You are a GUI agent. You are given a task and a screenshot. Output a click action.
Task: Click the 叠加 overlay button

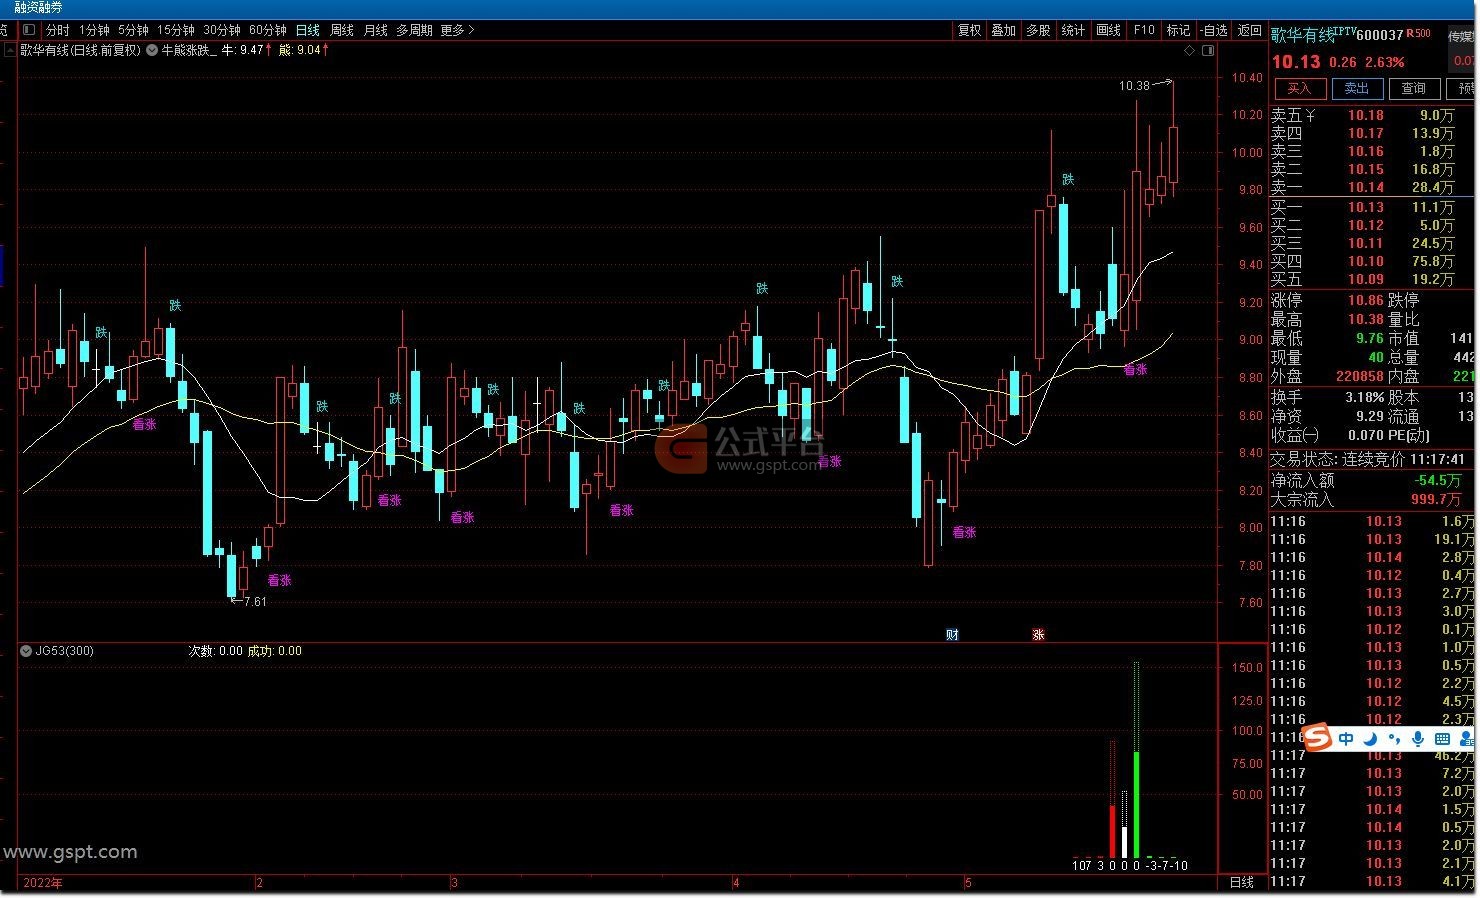[1004, 30]
